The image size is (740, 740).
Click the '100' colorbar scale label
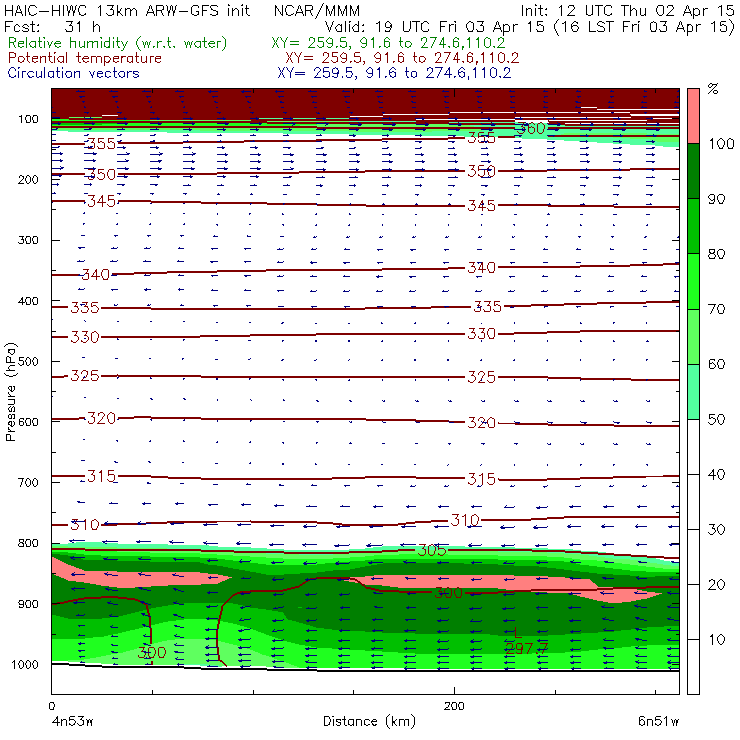point(721,143)
